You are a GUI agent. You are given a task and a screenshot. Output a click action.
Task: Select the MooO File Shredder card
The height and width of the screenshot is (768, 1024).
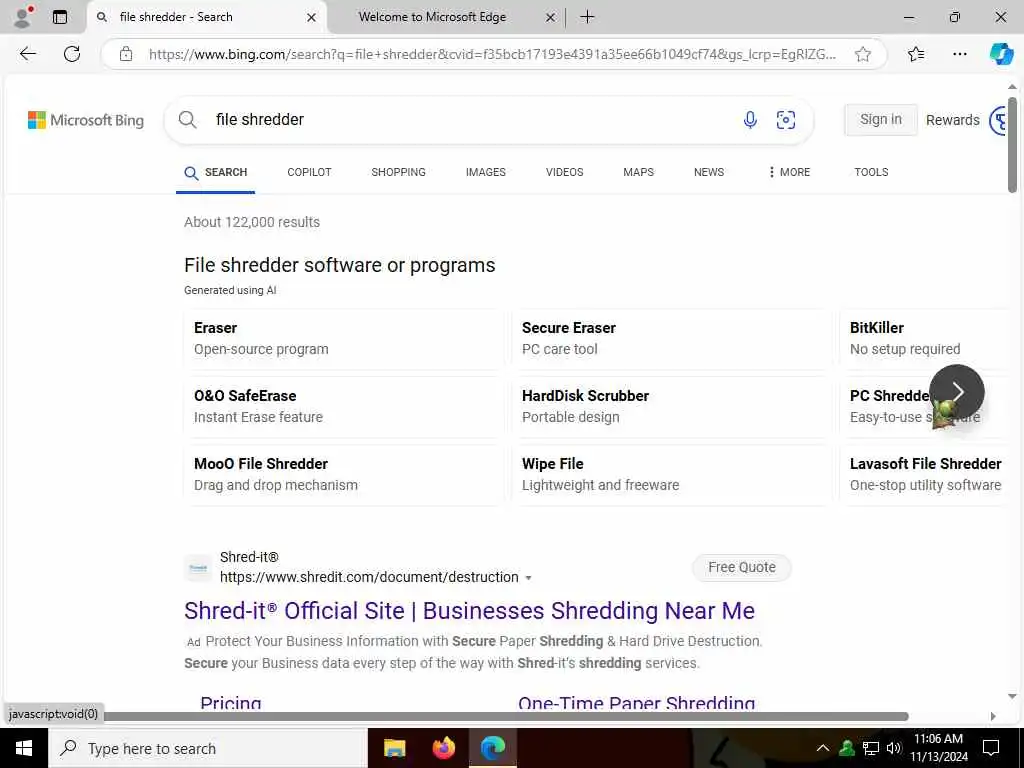[344, 475]
